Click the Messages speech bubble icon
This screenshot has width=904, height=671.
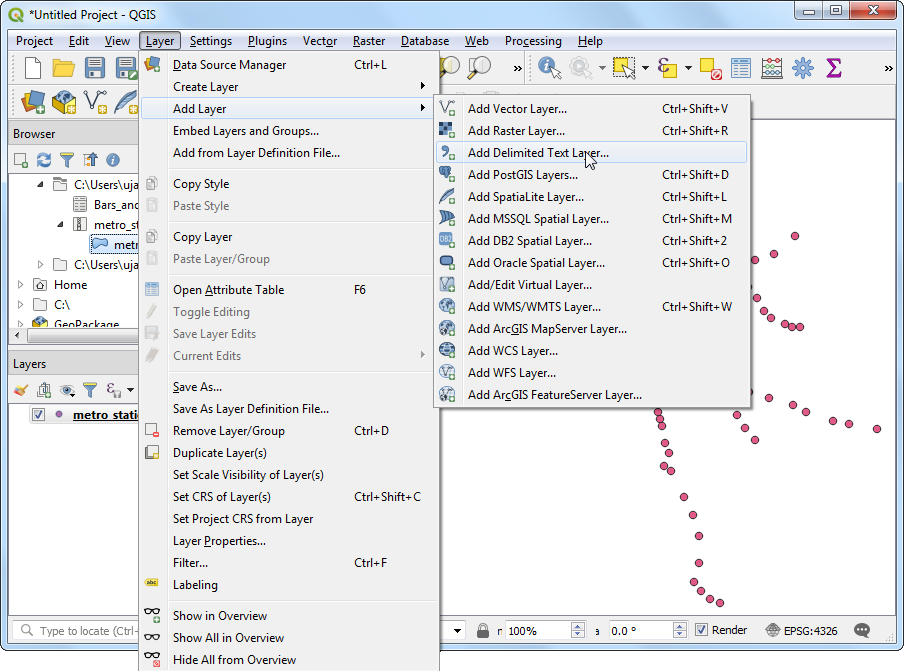click(862, 631)
